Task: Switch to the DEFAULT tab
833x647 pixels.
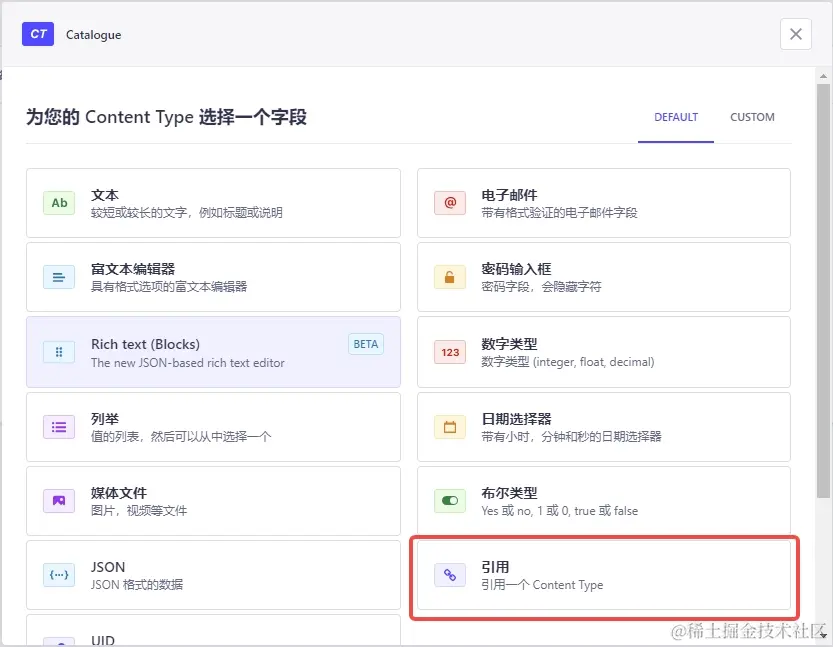Action: 676,117
